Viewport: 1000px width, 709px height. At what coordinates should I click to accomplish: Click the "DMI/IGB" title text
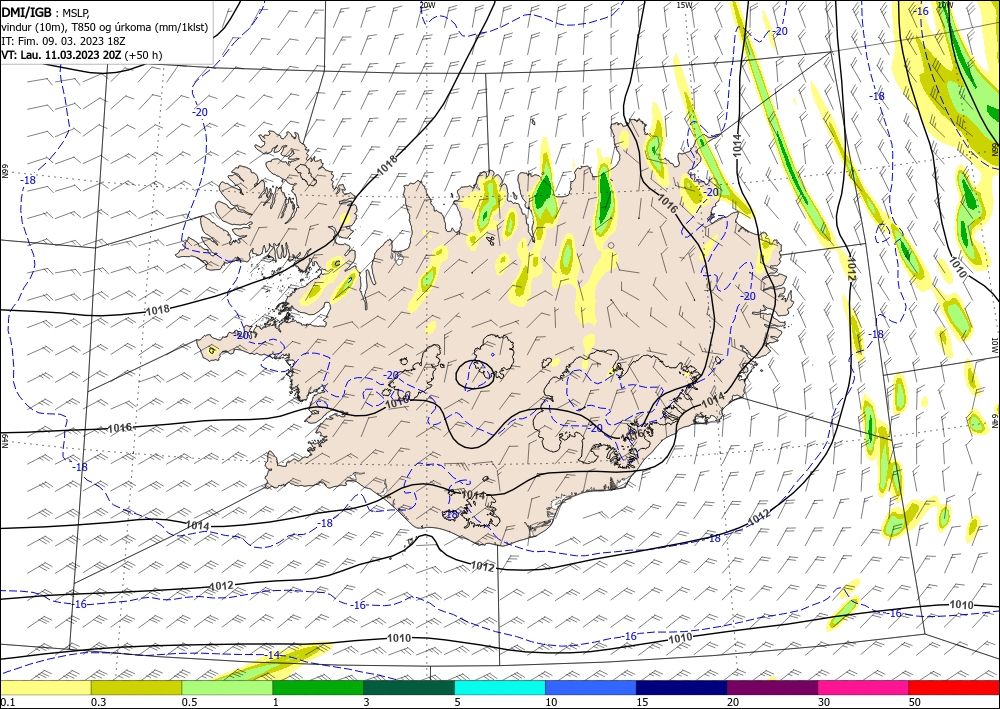27,11
